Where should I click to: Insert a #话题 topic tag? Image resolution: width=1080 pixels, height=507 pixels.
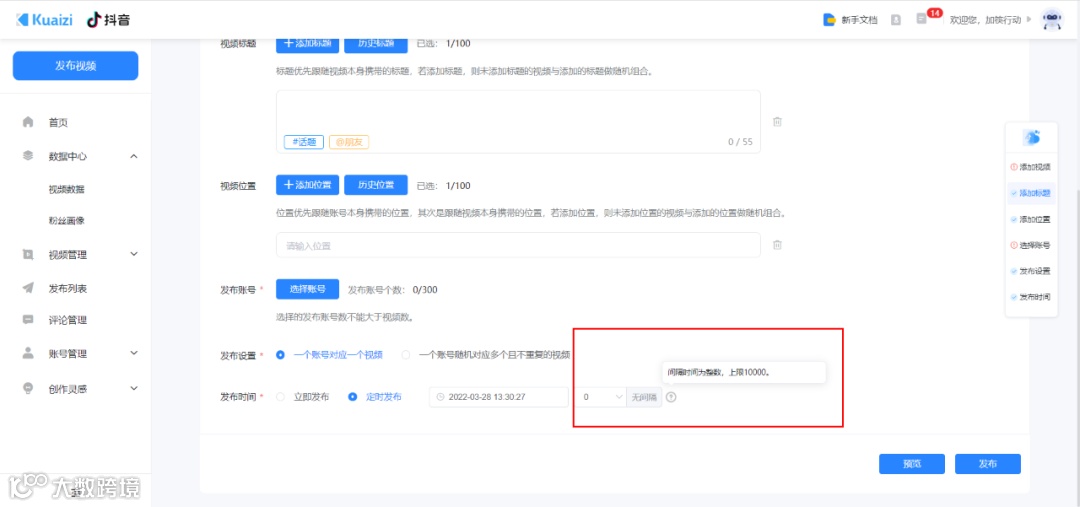coord(304,142)
